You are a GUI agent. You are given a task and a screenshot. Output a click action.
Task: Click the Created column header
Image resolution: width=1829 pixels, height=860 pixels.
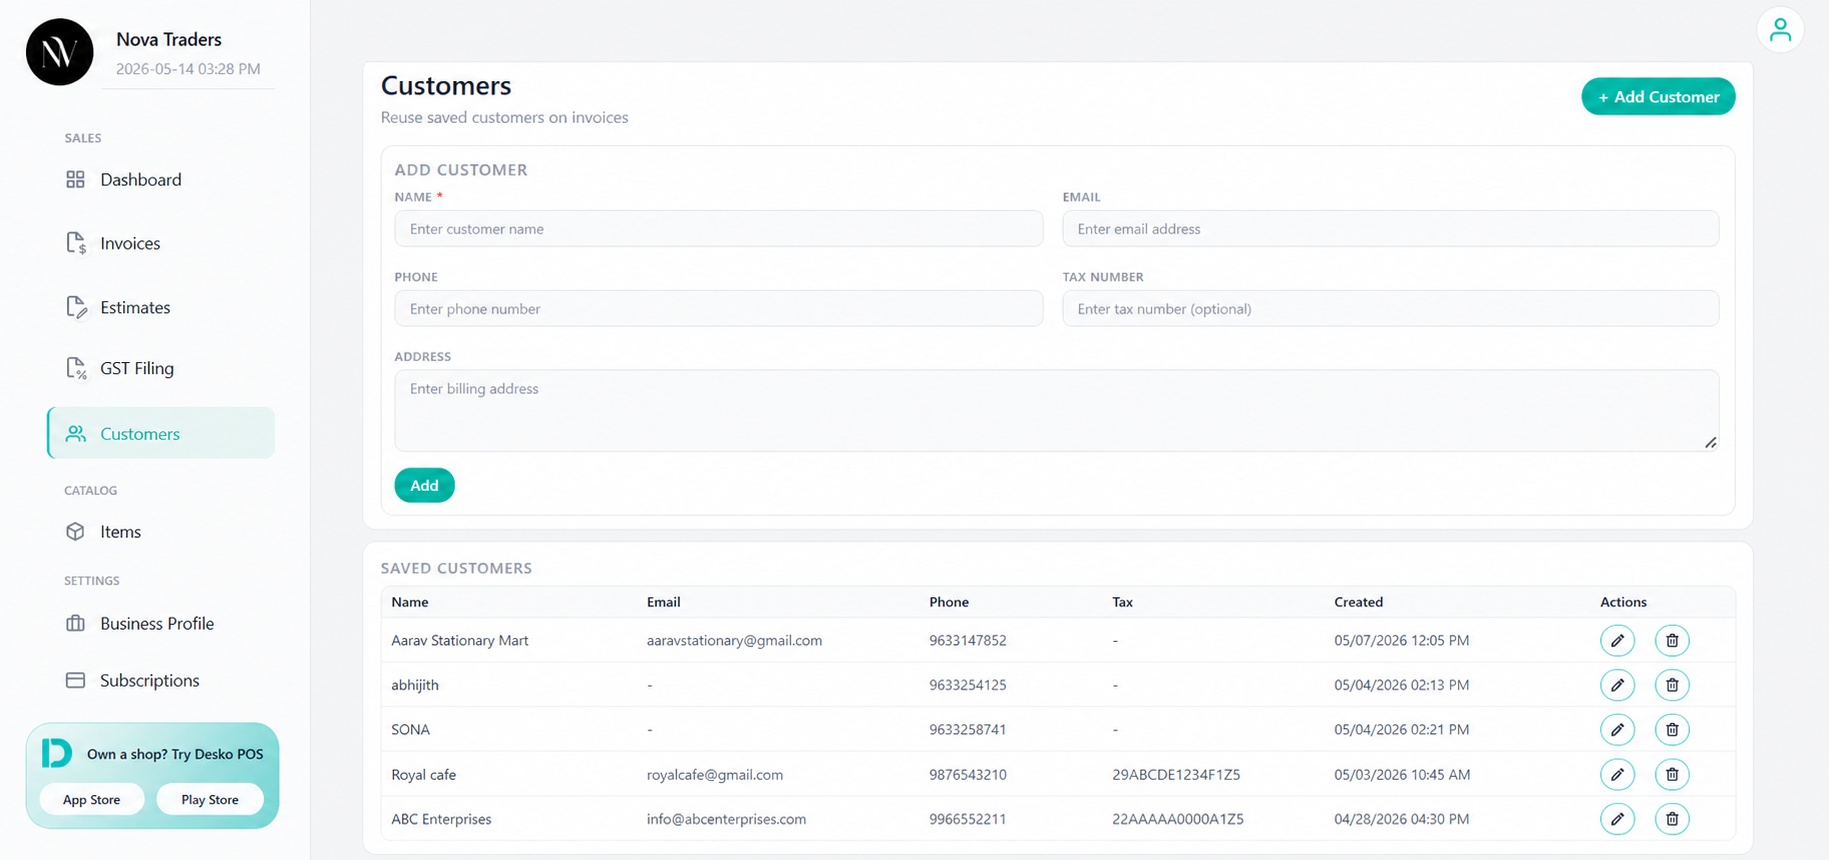tap(1358, 602)
